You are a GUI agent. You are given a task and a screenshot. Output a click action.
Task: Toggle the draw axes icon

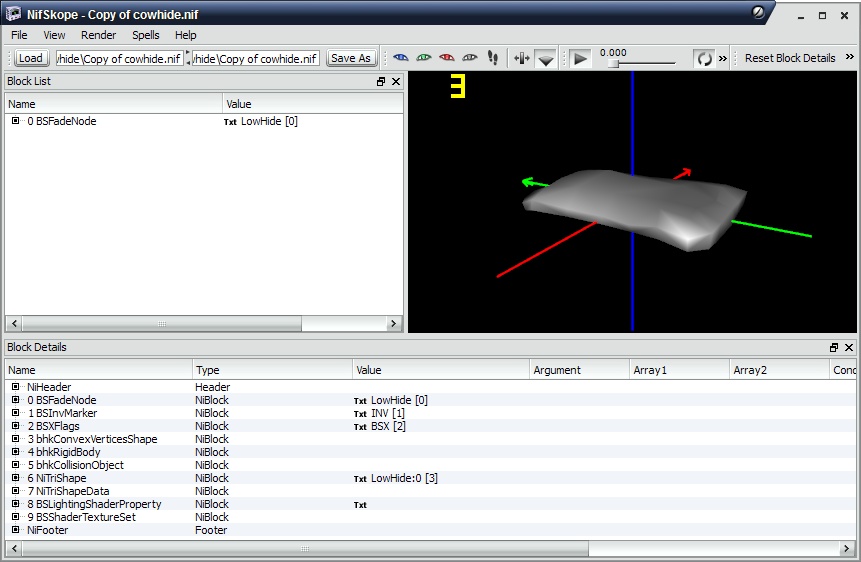click(521, 58)
